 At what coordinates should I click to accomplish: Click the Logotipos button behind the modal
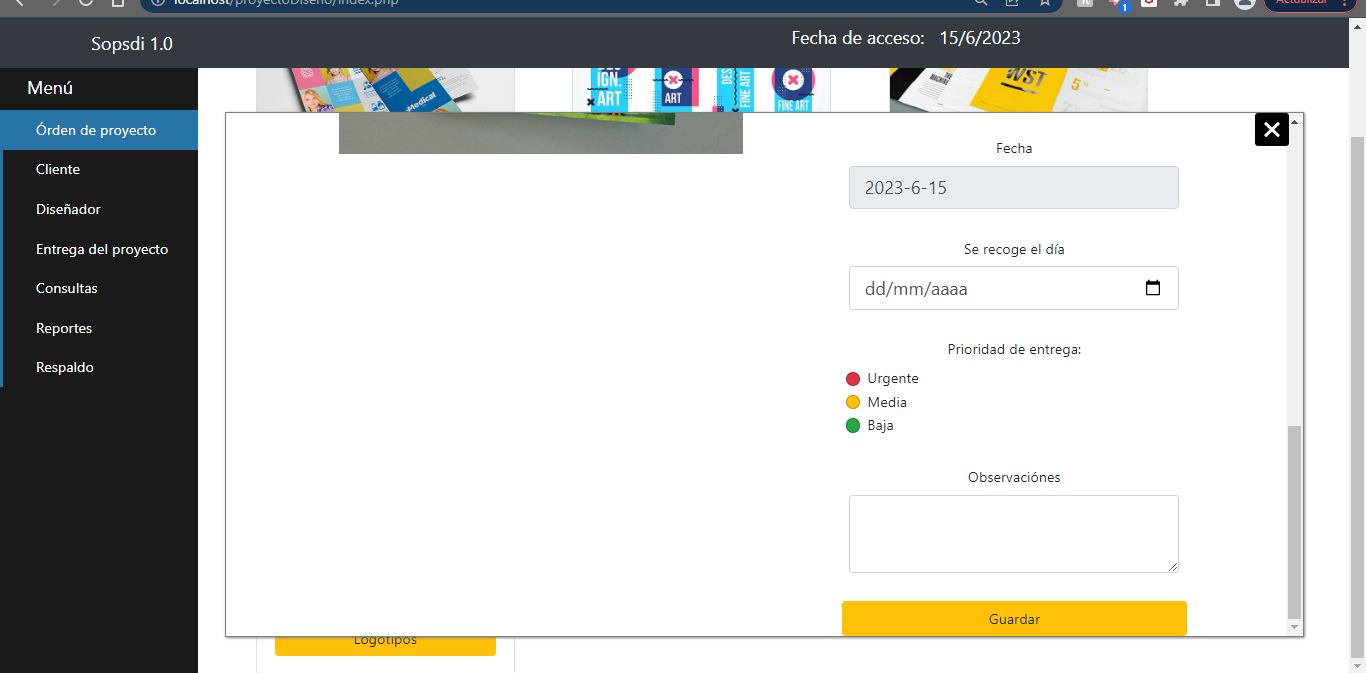pos(385,645)
